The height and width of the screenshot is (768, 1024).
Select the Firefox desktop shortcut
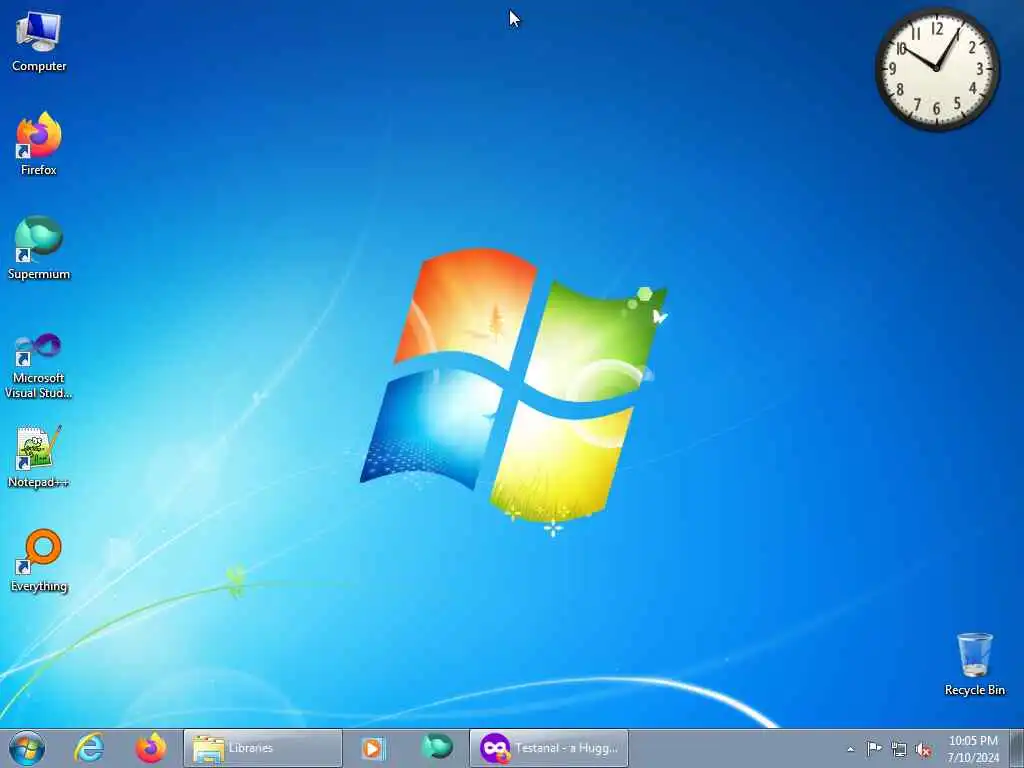pos(39,144)
